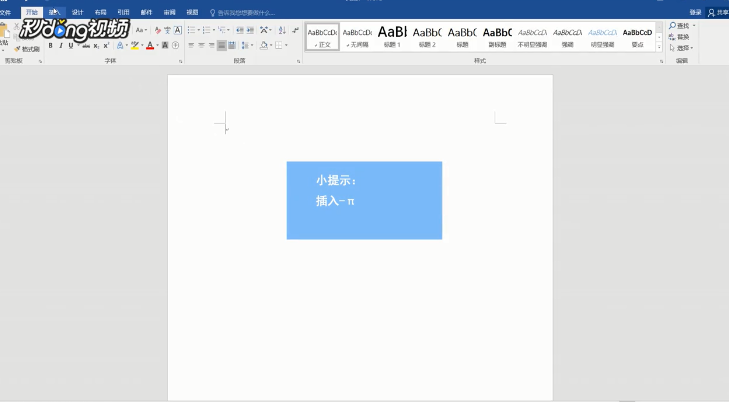Apply the 要点 (Strong) style
This screenshot has height=402, width=729.
pos(637,36)
